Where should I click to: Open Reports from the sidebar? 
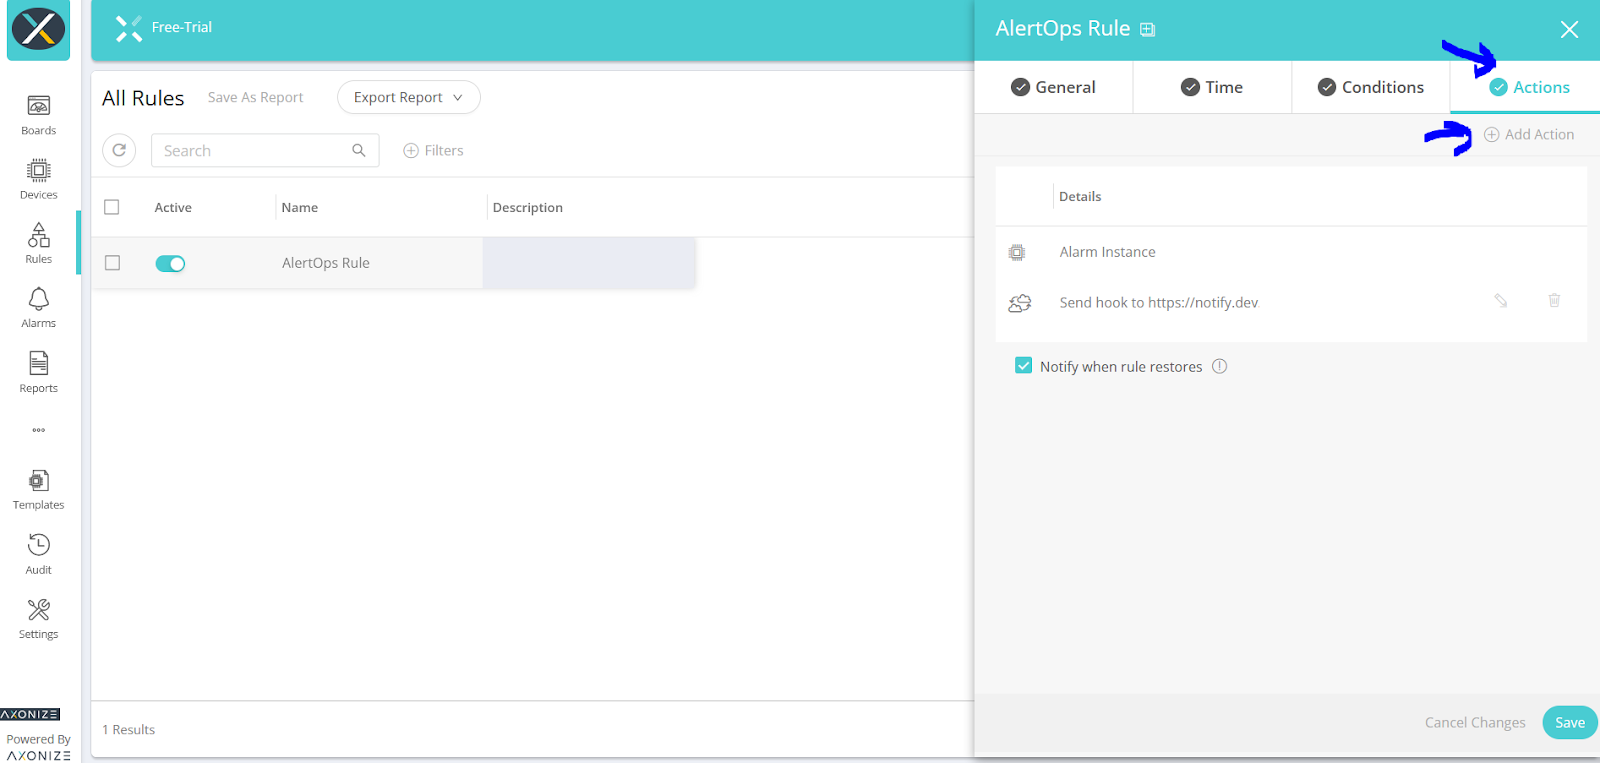pyautogui.click(x=38, y=364)
